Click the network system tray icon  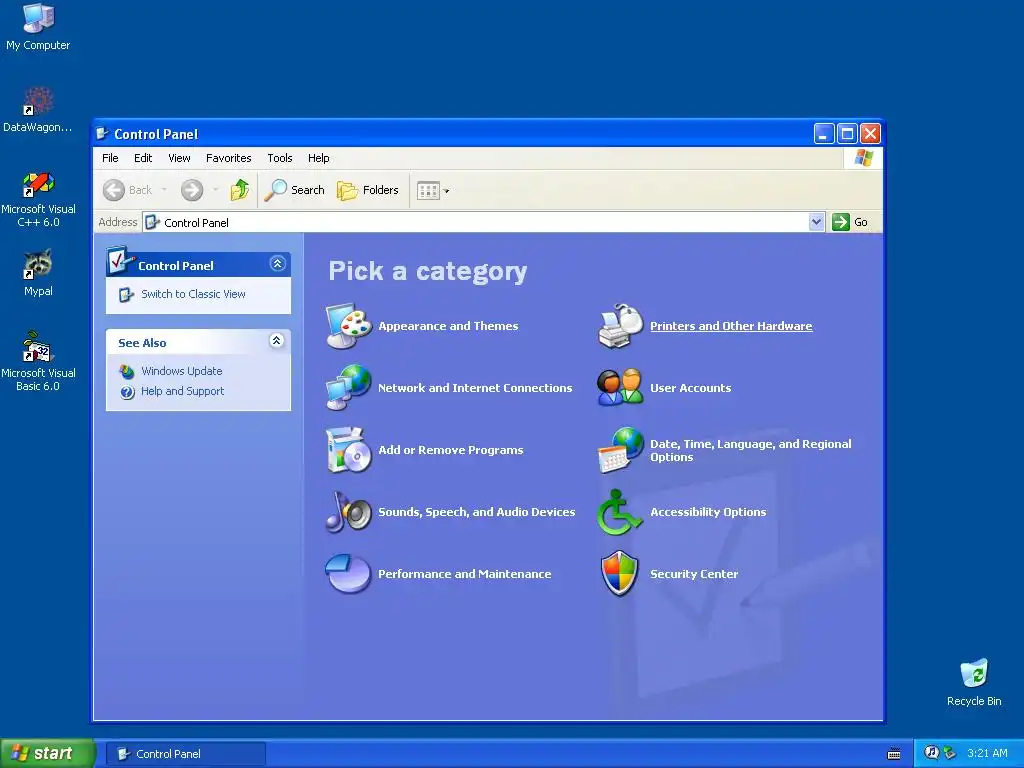(950, 753)
